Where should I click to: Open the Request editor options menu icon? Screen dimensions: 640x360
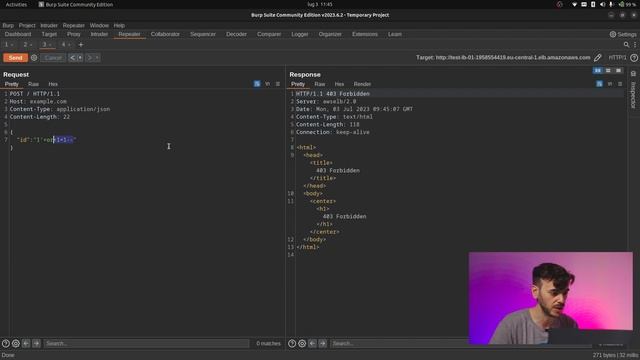(x=278, y=84)
